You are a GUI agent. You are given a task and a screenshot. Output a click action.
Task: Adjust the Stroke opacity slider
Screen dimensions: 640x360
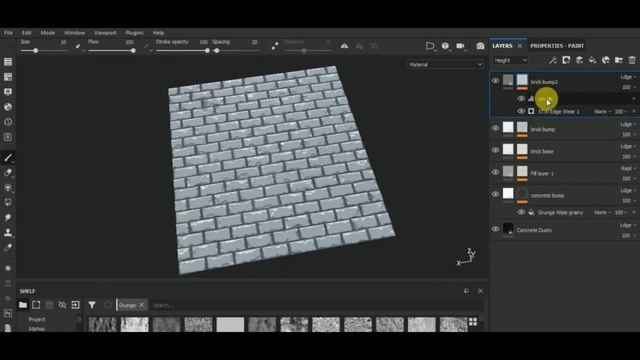click(182, 51)
